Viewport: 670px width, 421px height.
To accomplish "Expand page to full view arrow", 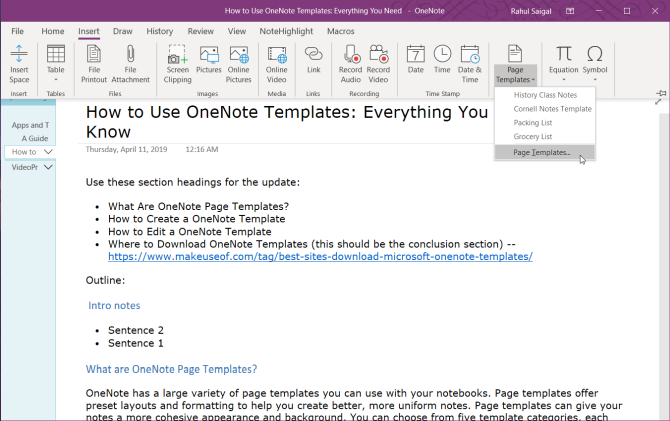I will point(658,102).
